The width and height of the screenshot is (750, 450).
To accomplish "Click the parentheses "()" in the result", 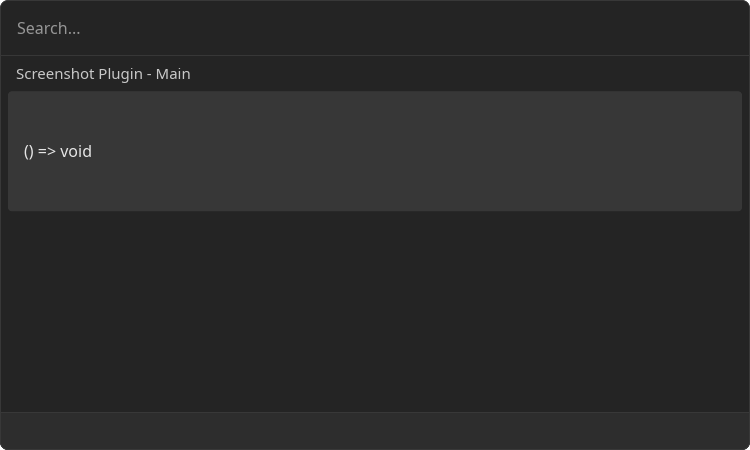I will coord(29,152).
